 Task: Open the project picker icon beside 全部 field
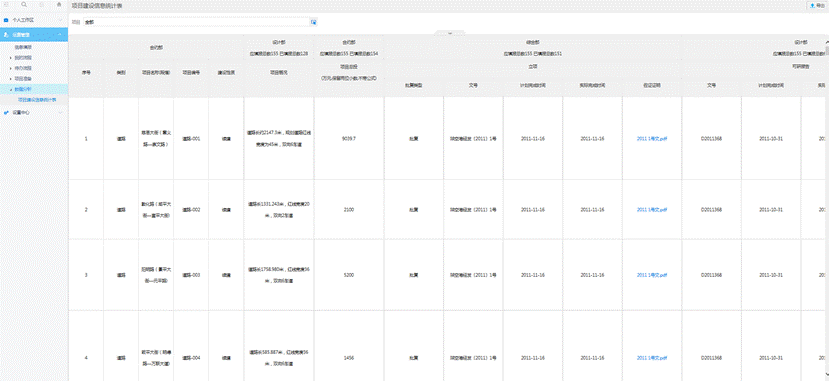[x=314, y=22]
